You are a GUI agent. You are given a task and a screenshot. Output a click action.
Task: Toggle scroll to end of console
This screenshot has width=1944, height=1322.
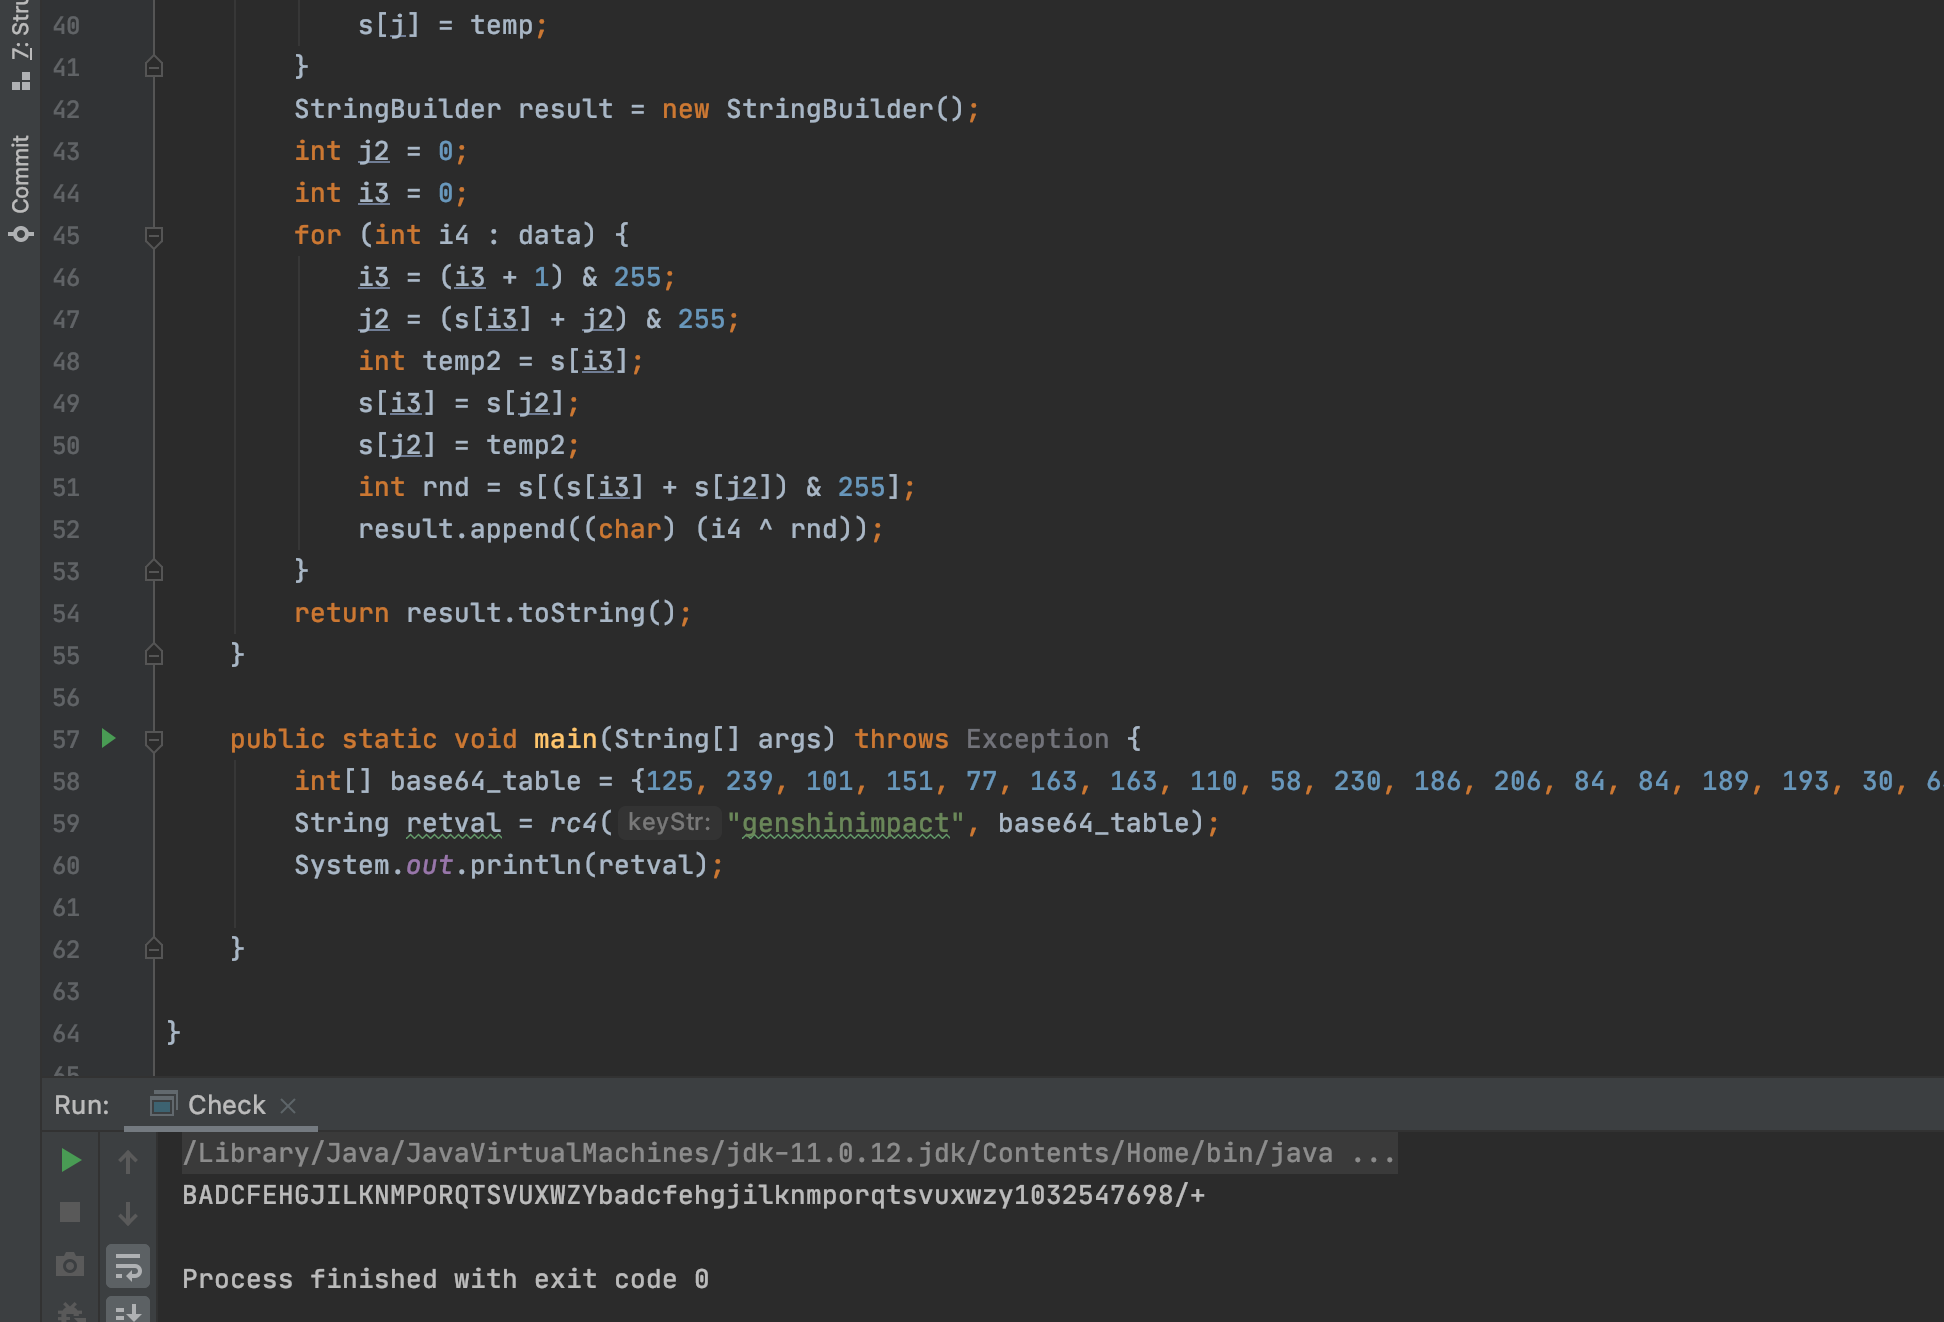[128, 1311]
